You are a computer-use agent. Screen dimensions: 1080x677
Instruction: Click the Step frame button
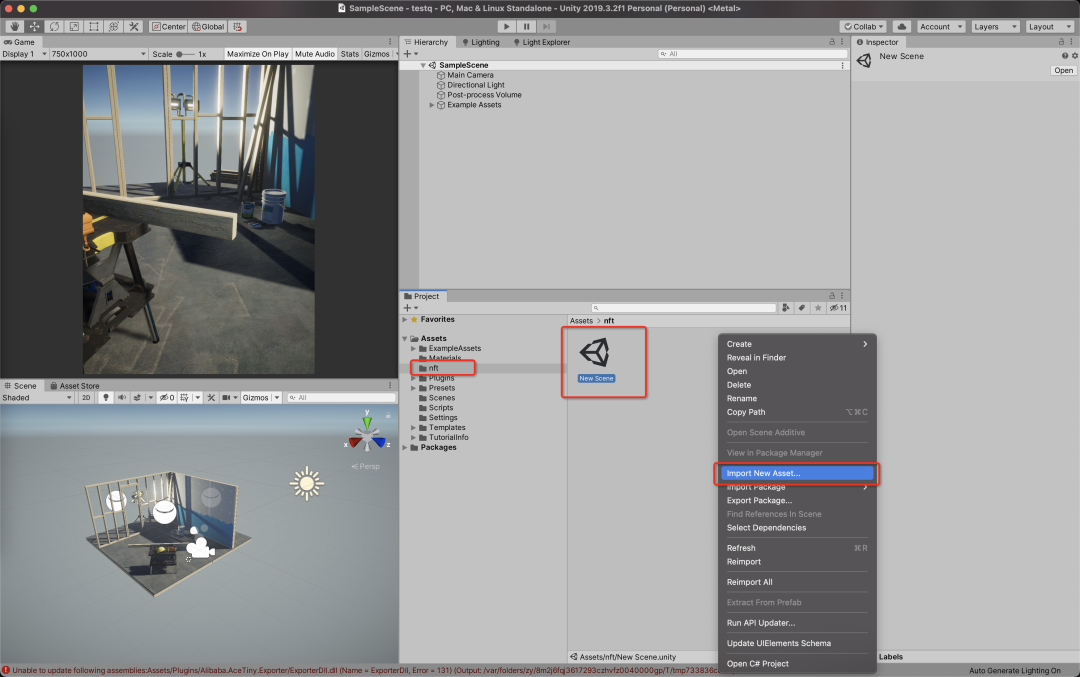coord(546,27)
